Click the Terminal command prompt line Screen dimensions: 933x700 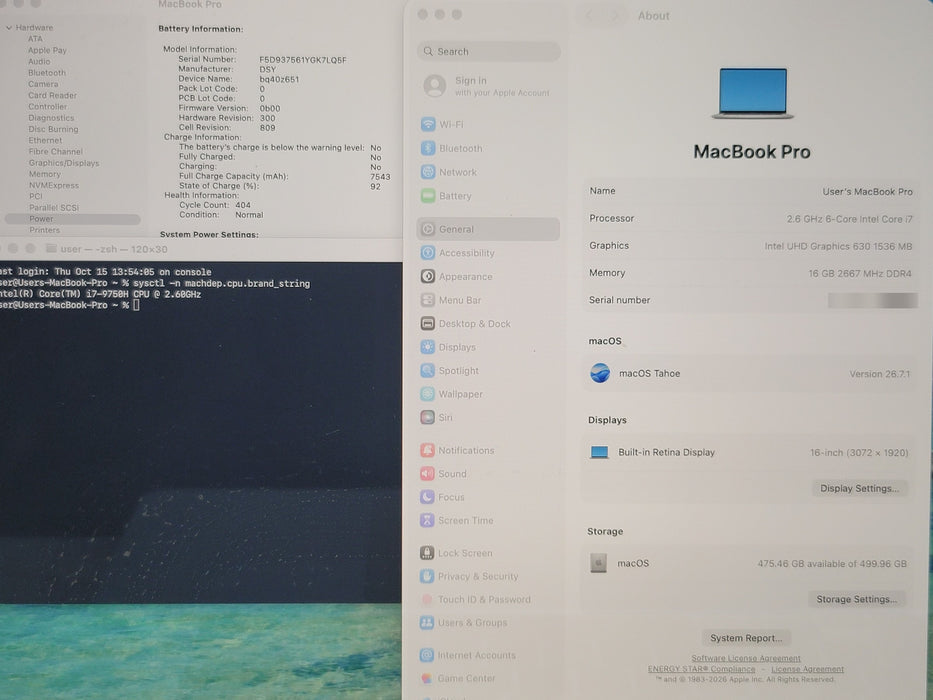coord(70,305)
